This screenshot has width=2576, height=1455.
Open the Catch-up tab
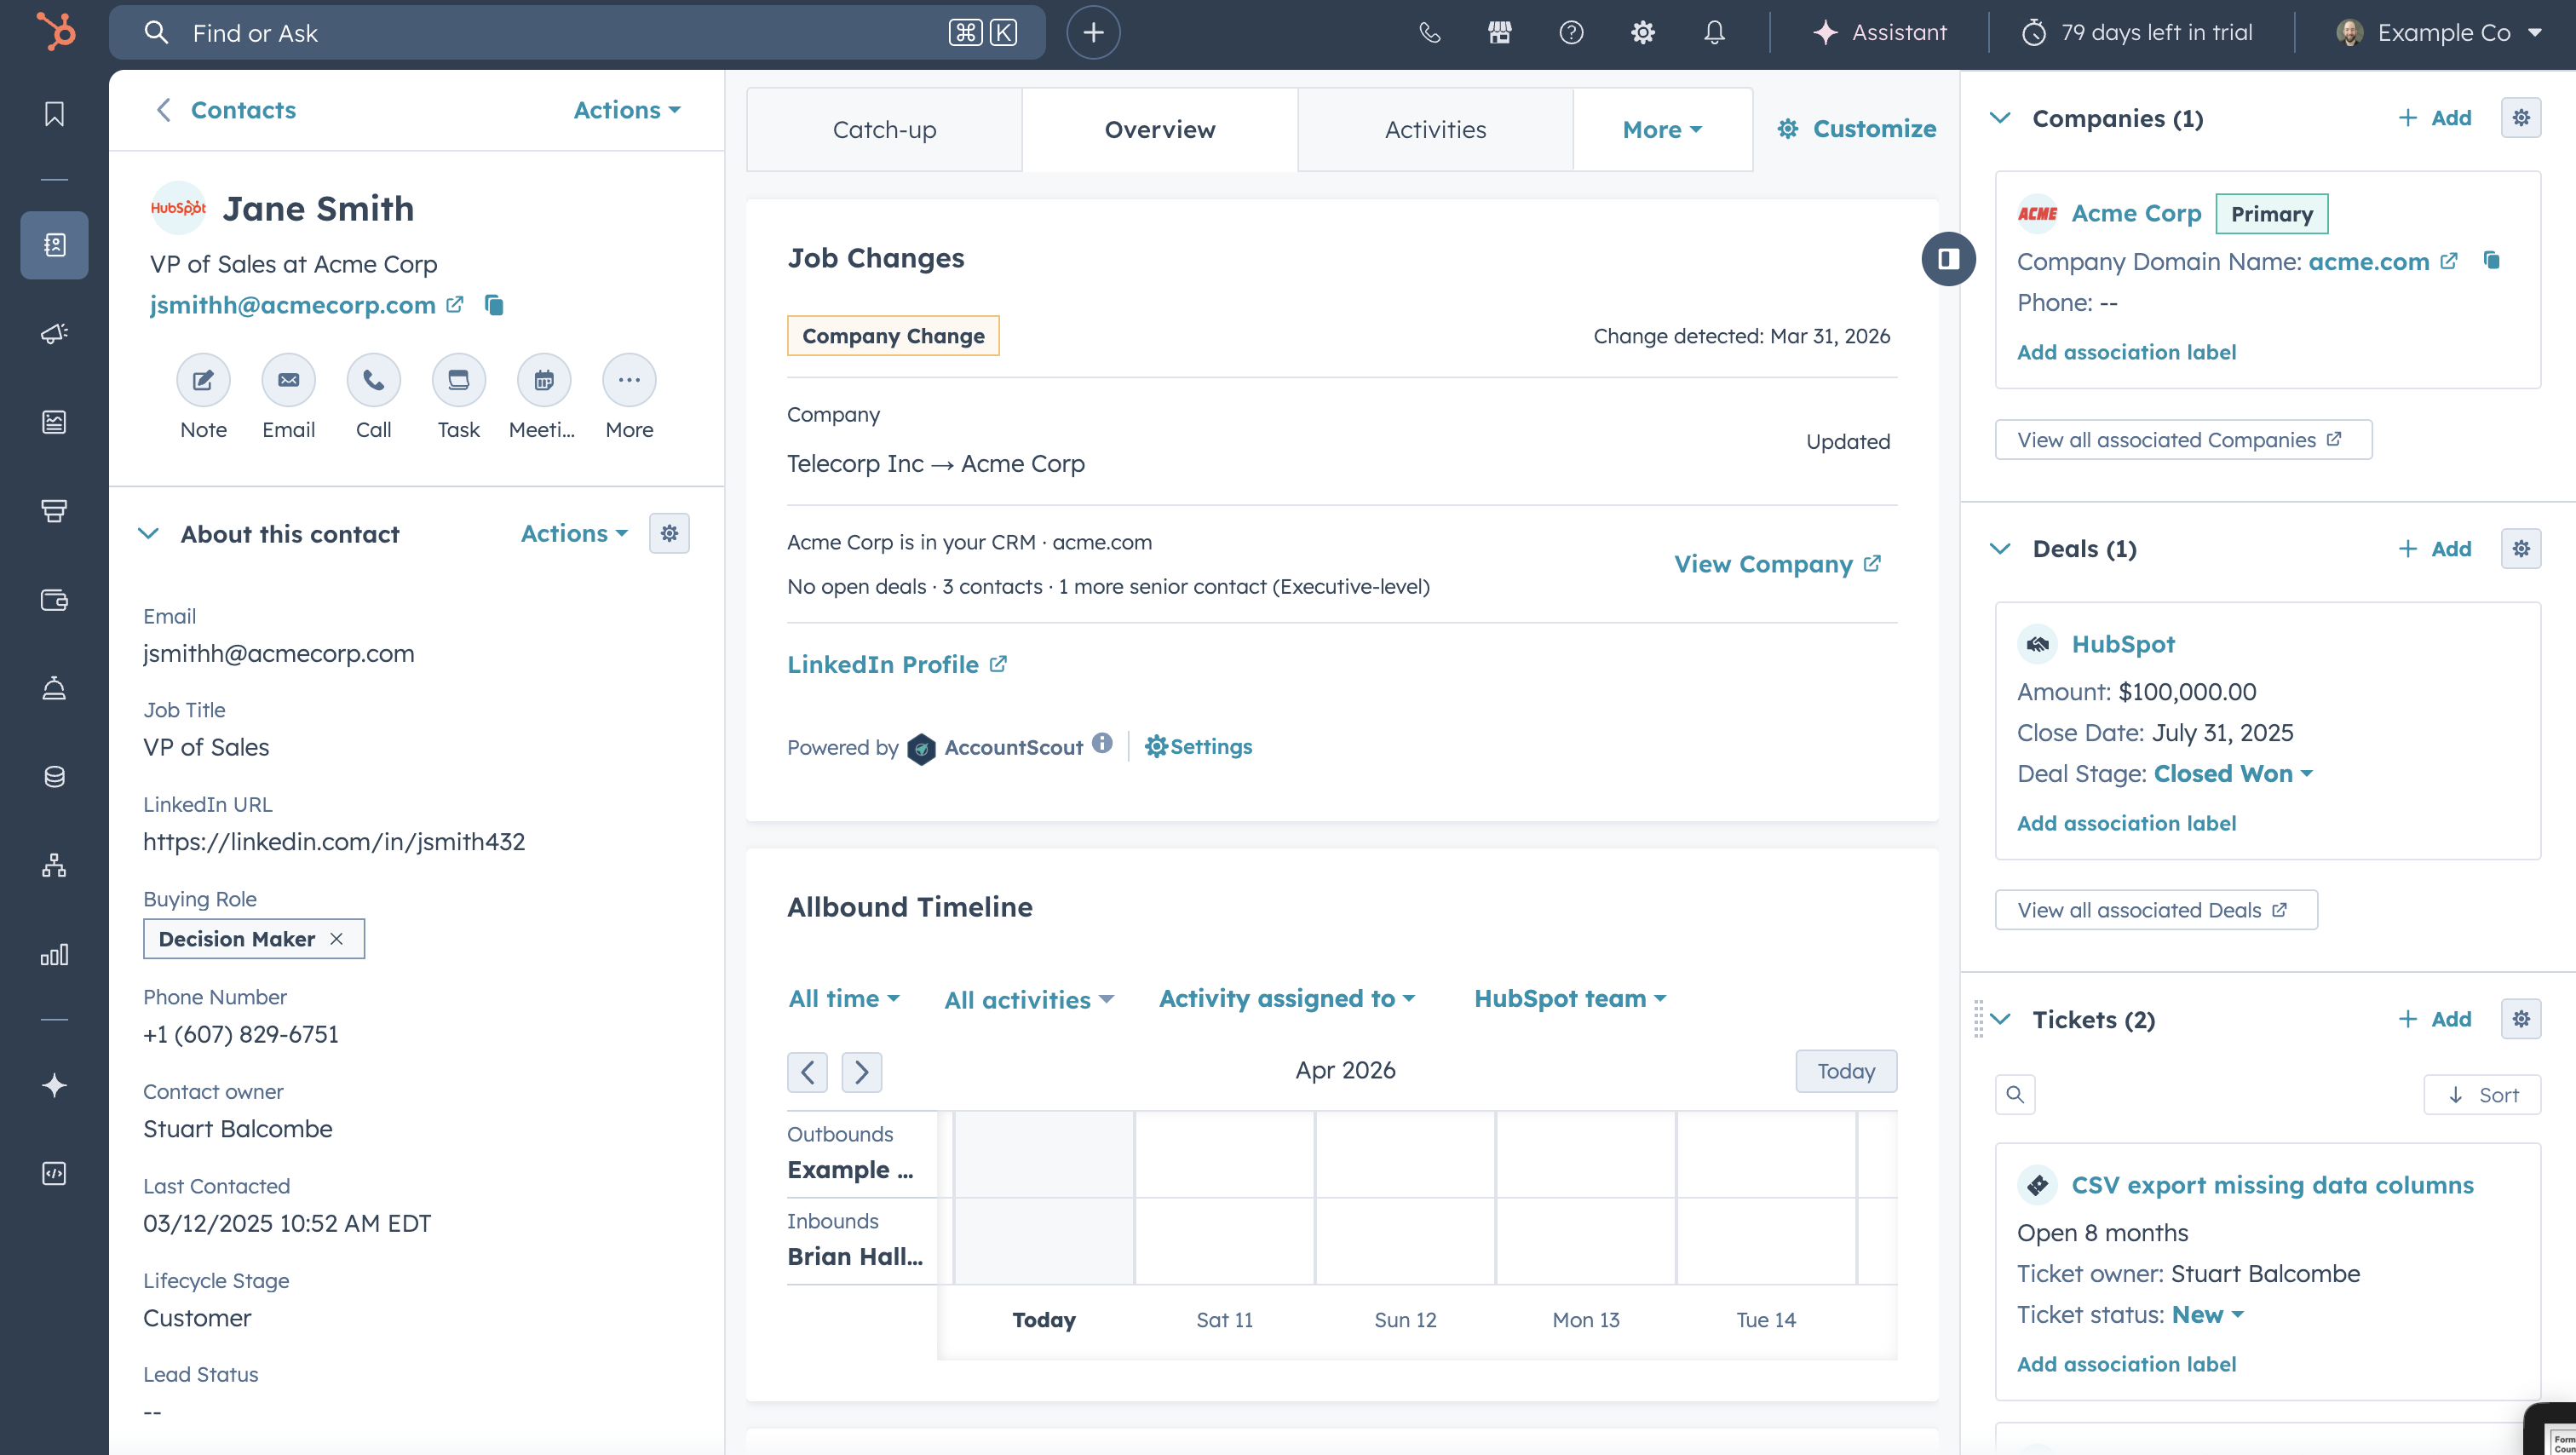pyautogui.click(x=883, y=128)
